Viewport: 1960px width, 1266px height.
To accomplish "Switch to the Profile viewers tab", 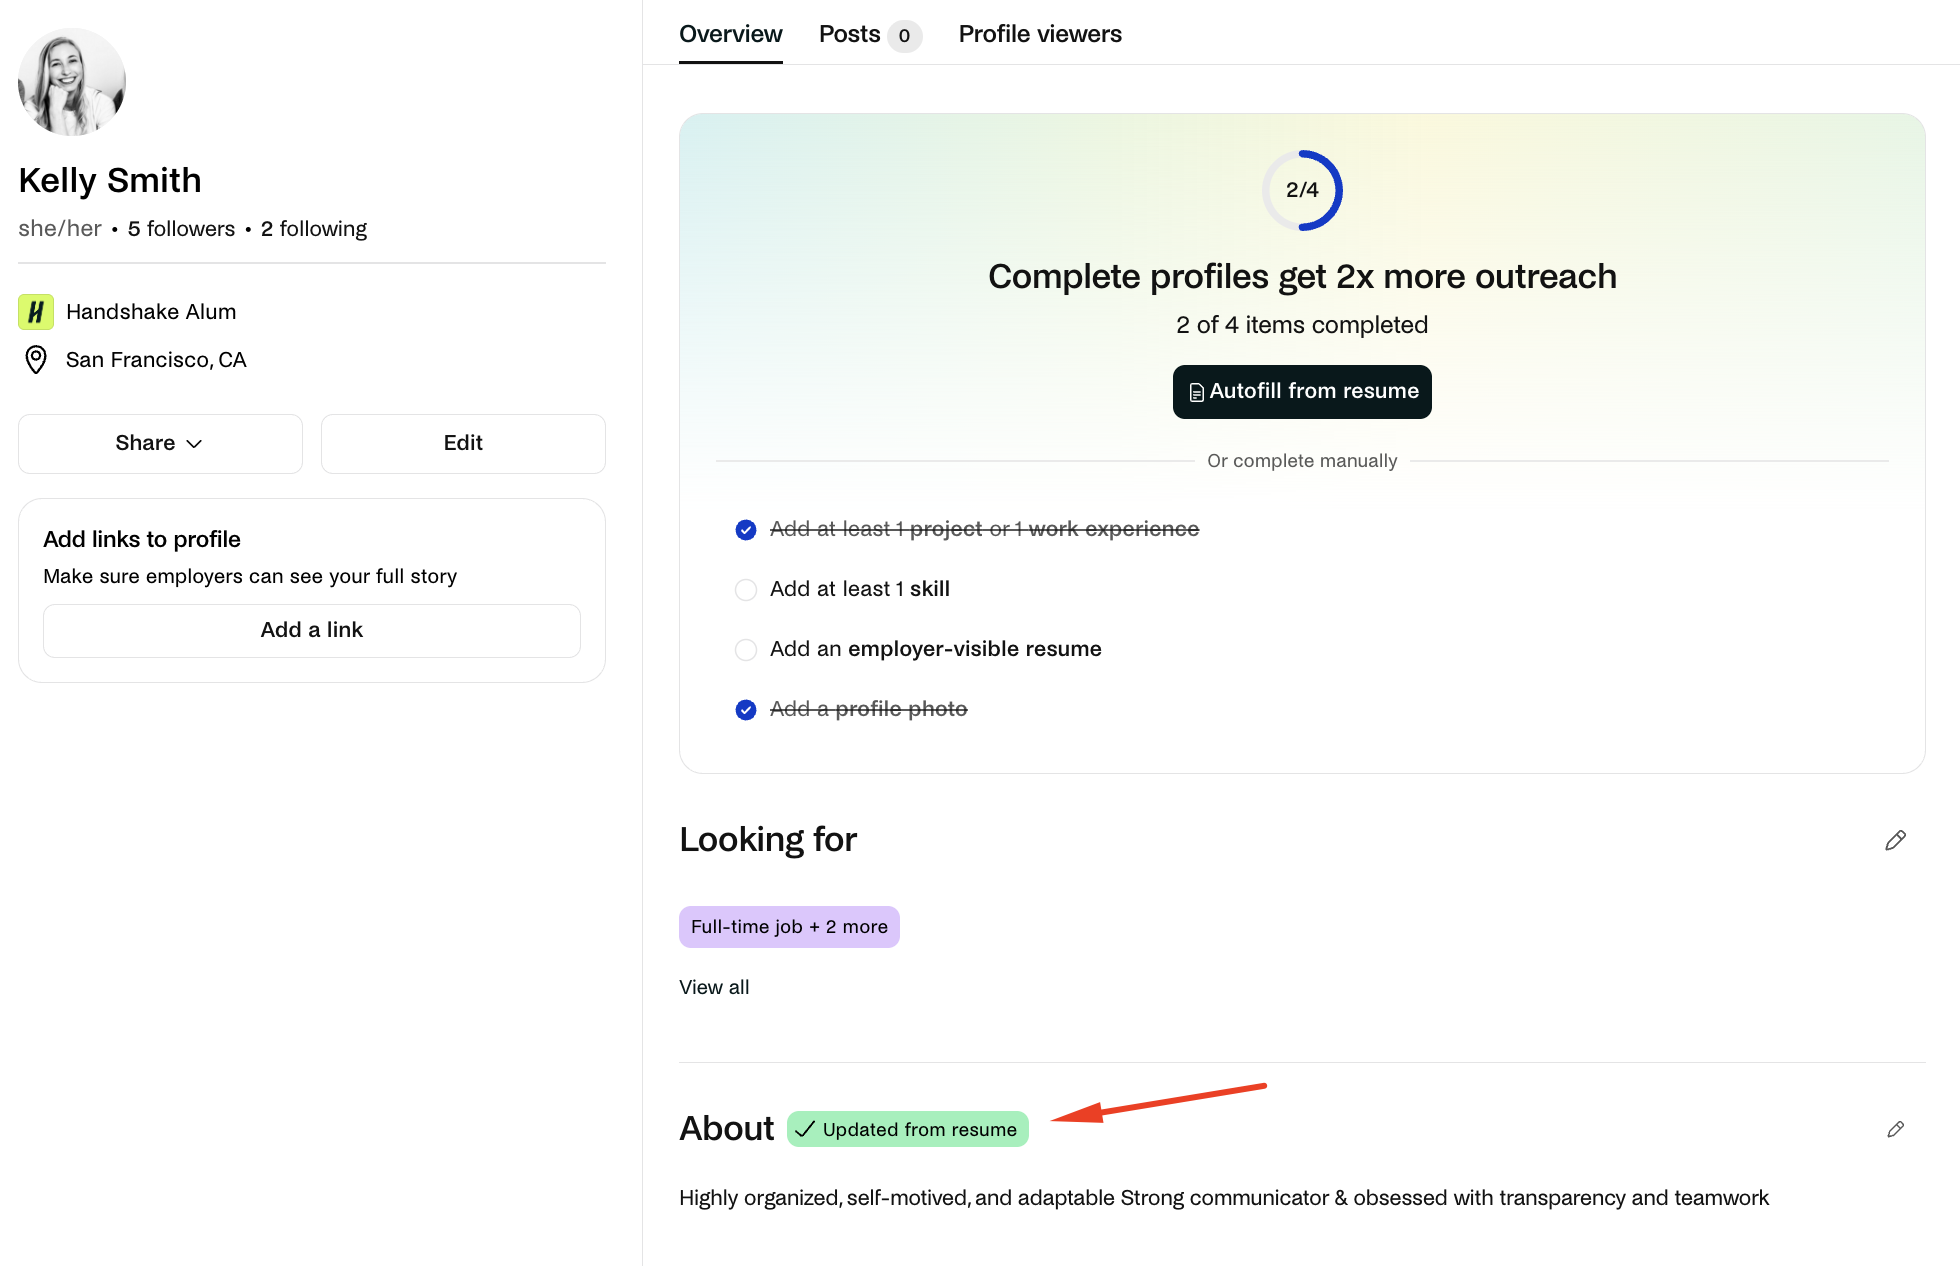I will (1040, 34).
